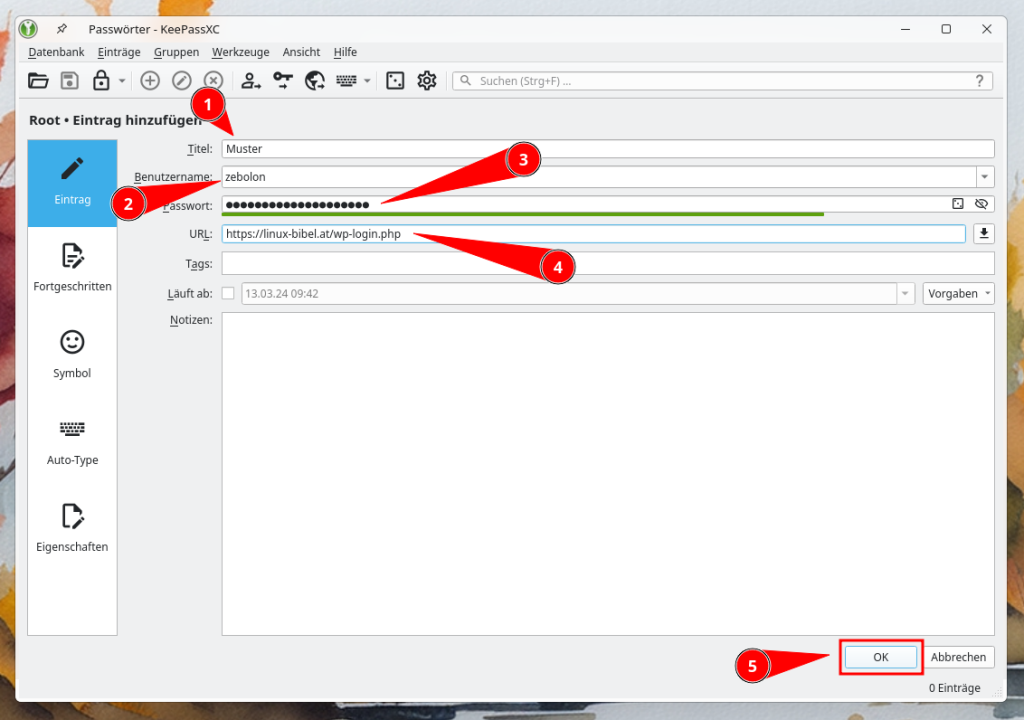Open the Eigenschaften section
The height and width of the screenshot is (720, 1024).
click(x=72, y=529)
